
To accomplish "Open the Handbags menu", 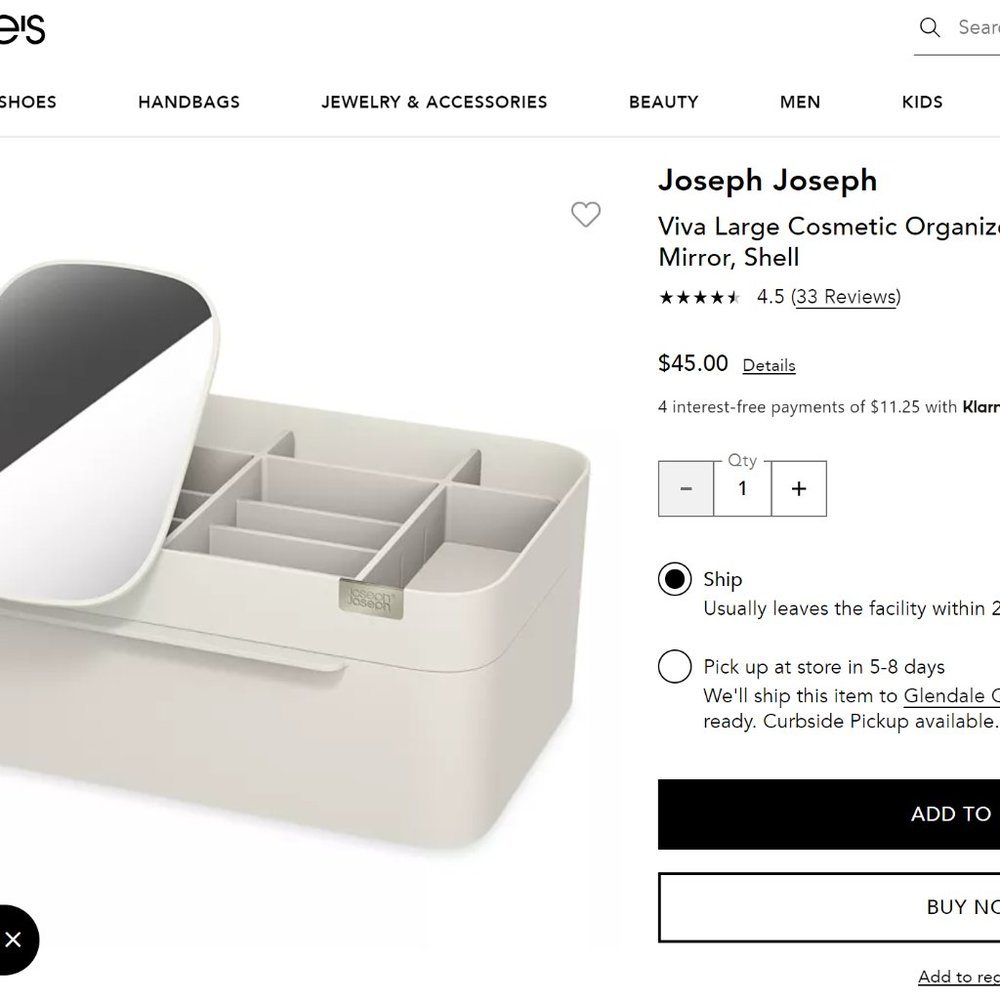I will [189, 102].
